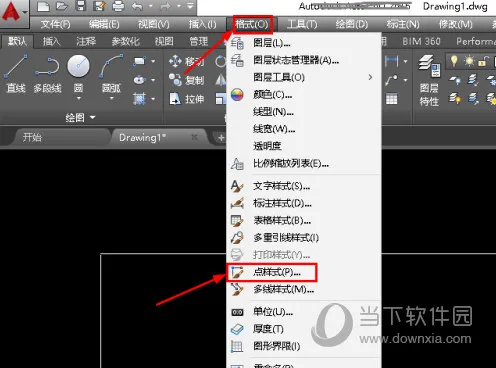
Task: Select the 圆弧 arc tool
Action: [x=111, y=74]
